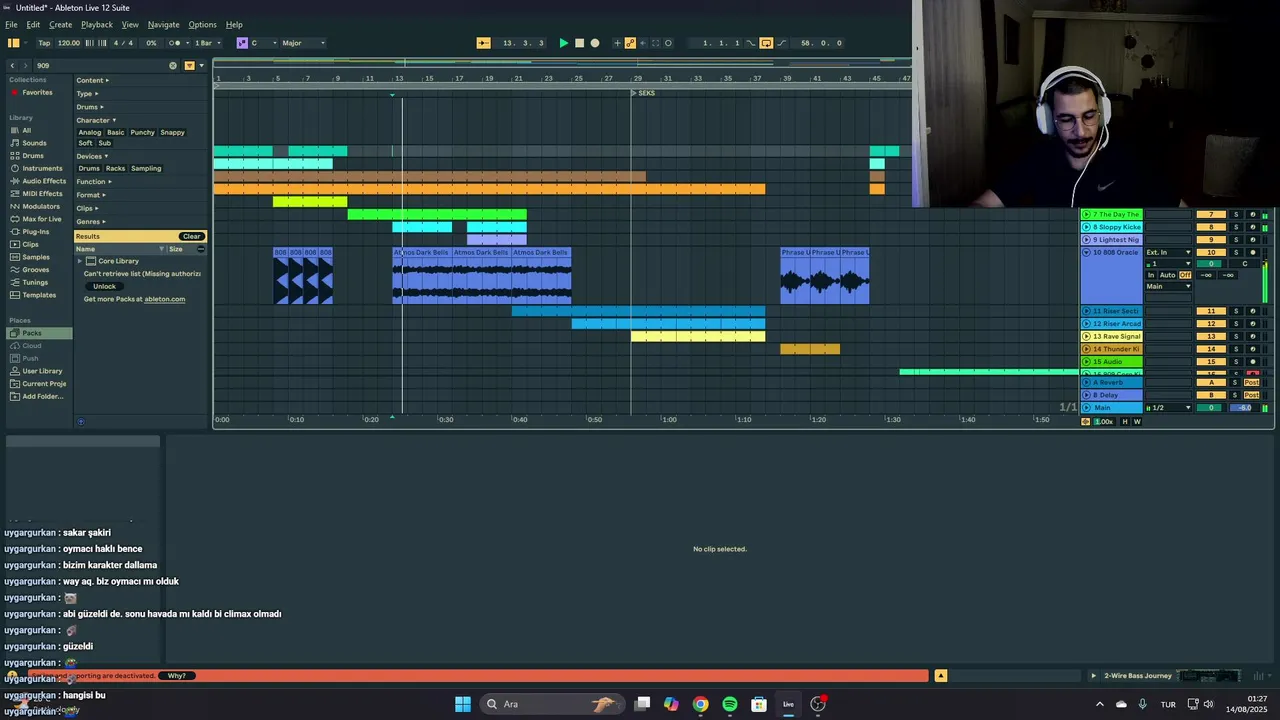Solo track 7 The Day The
1280x720 pixels.
[1235, 214]
